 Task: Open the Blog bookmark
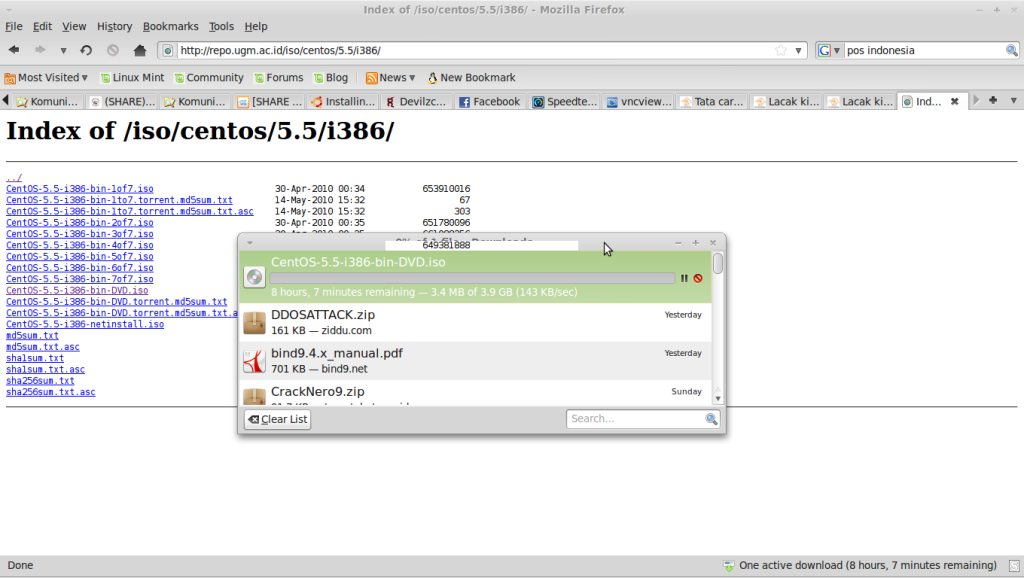tap(330, 78)
